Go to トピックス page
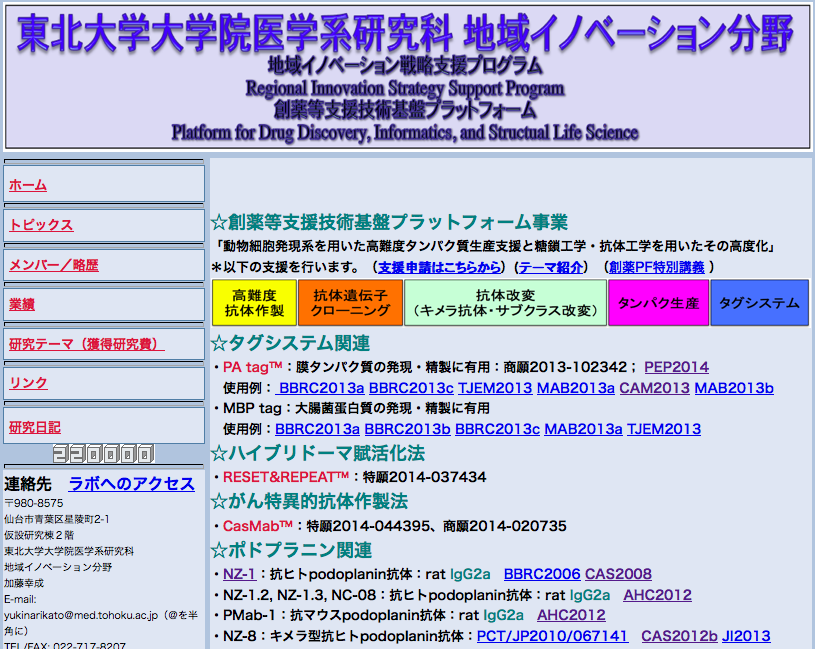 (41, 225)
